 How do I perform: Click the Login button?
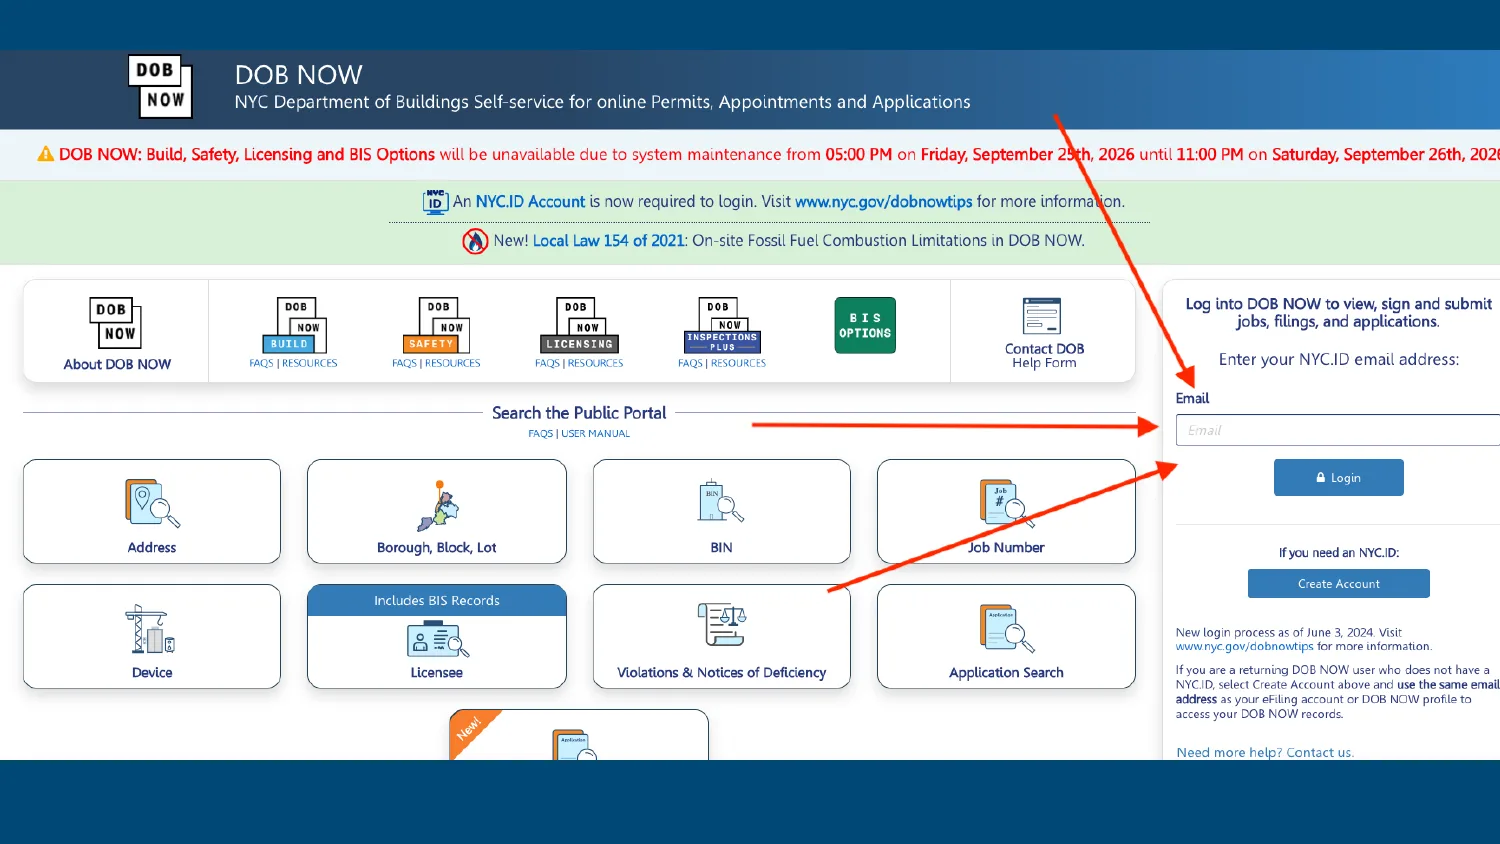1338,478
